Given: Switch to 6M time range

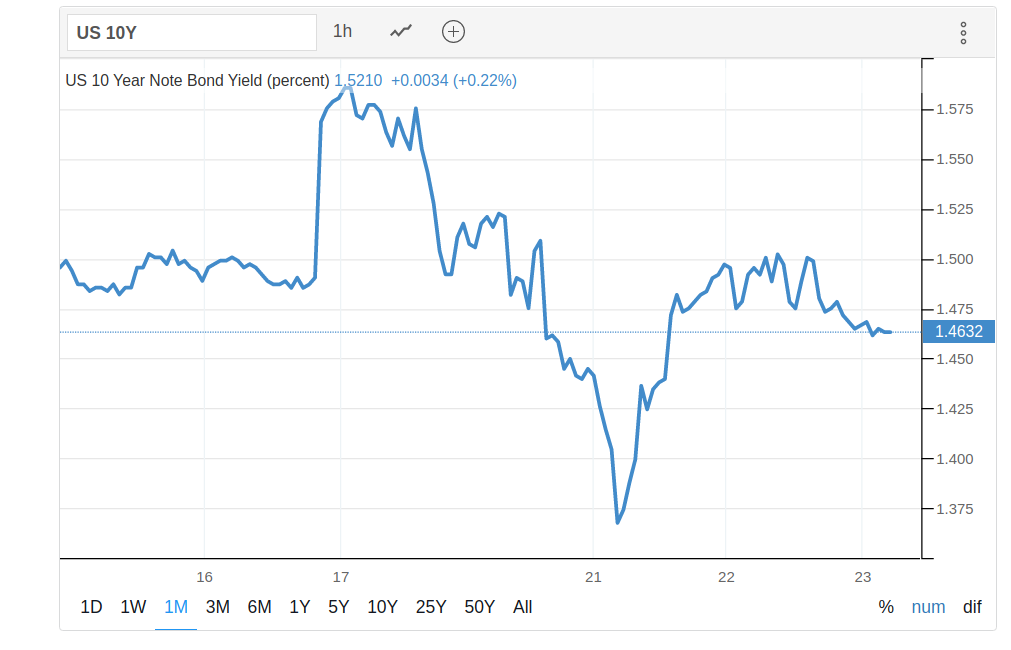Looking at the screenshot, I should click(x=259, y=607).
